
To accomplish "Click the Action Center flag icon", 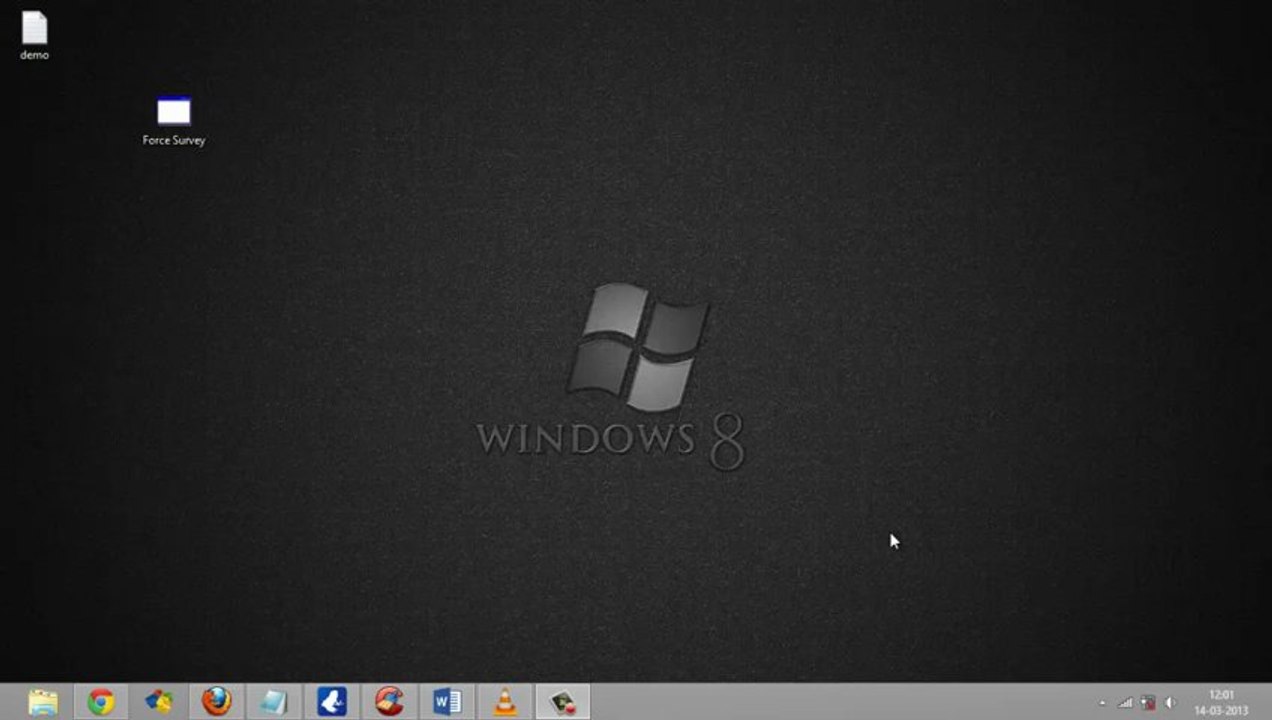I will tap(1148, 703).
